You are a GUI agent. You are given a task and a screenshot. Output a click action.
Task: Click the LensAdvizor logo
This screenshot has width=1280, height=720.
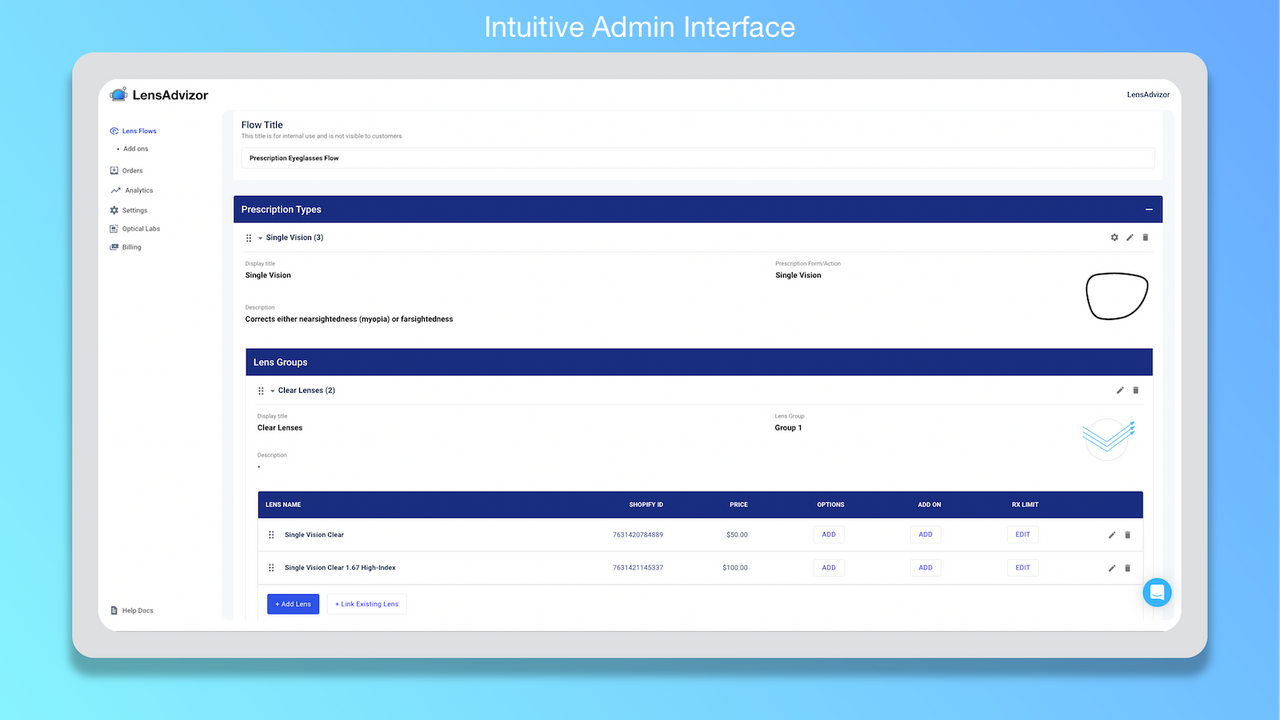click(x=159, y=94)
